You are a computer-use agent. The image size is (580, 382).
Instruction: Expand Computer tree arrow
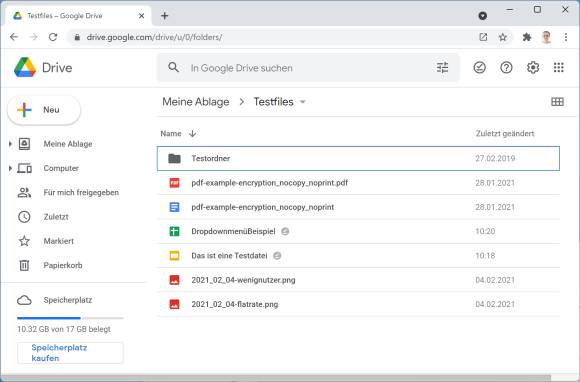10,168
